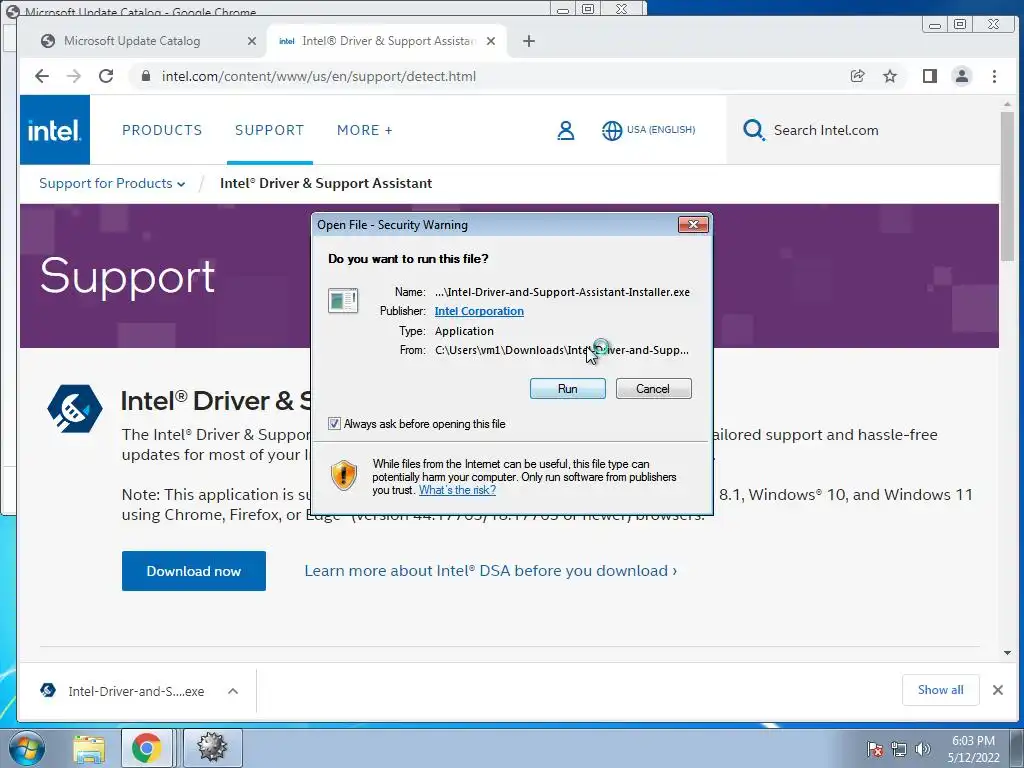Cancel the Open File security dialog
Viewport: 1024px width, 768px height.
pos(653,389)
